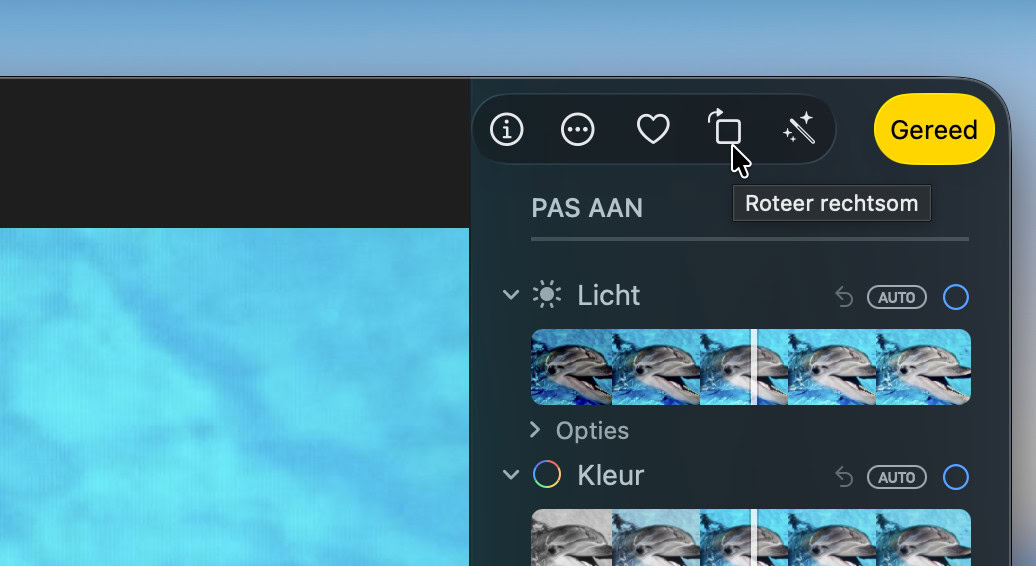Viewport: 1036px width, 566px height.
Task: Click AUTO button in Kleur row
Action: click(897, 477)
